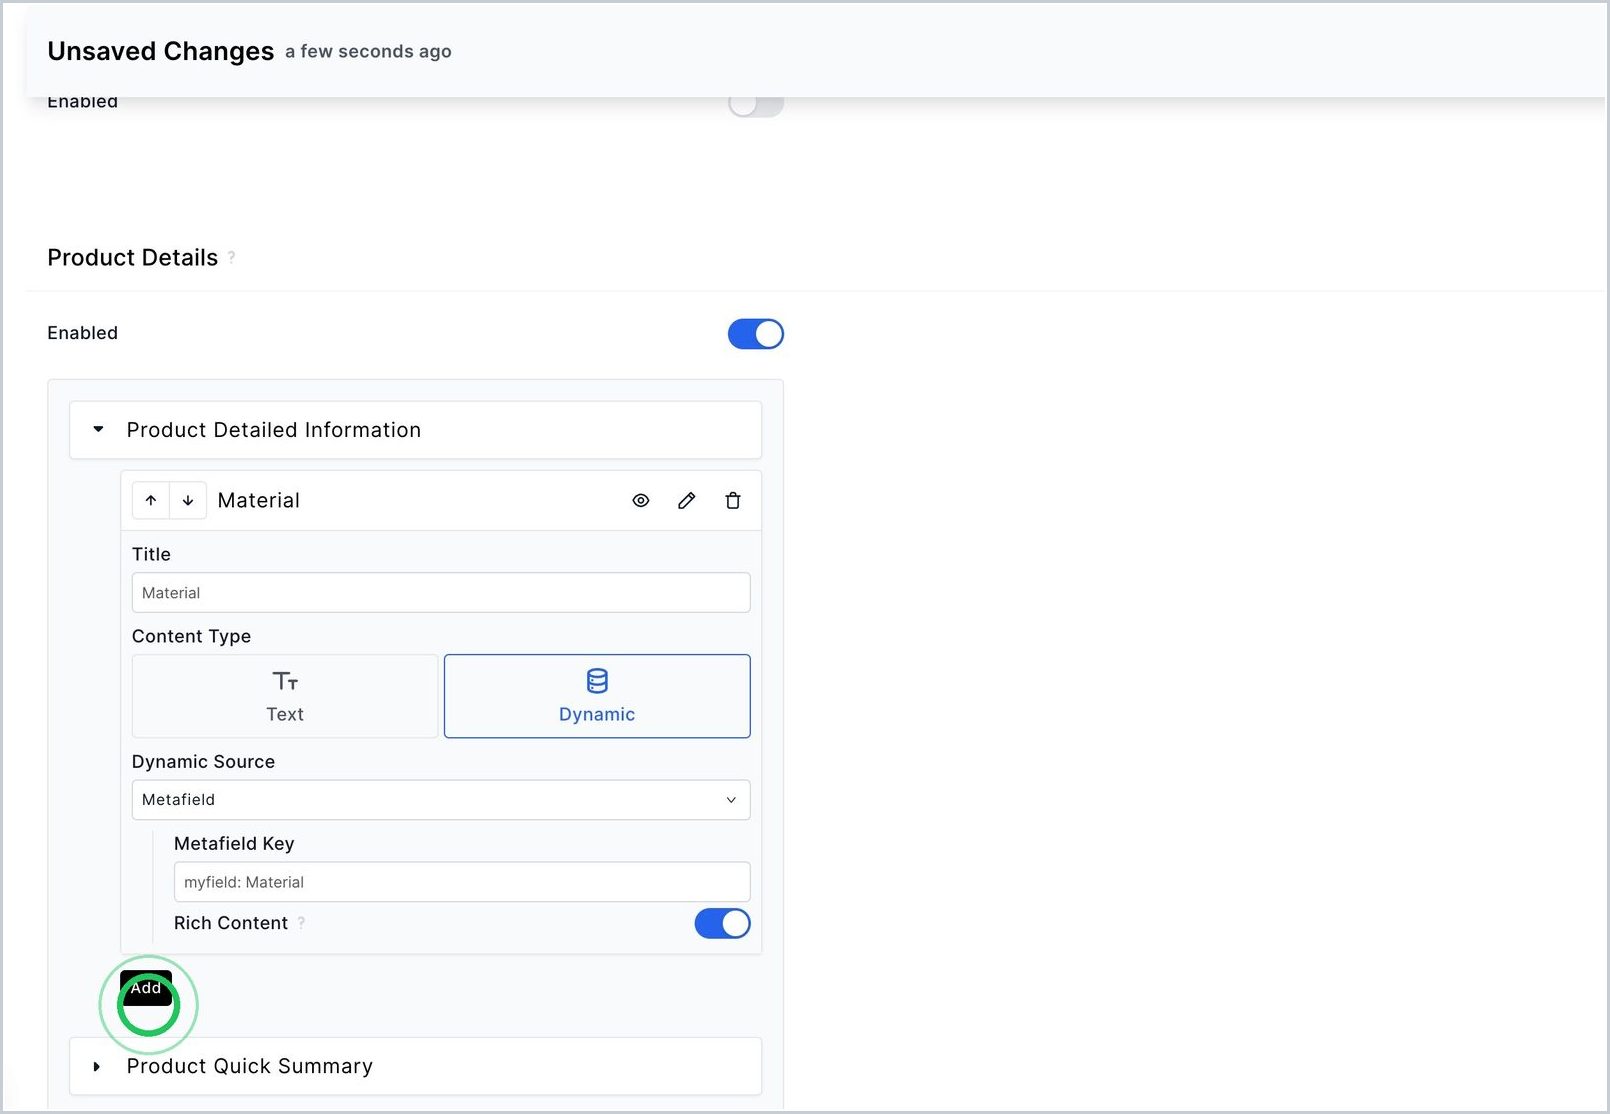Move the Material item up
This screenshot has width=1610, height=1114.
tap(151, 500)
